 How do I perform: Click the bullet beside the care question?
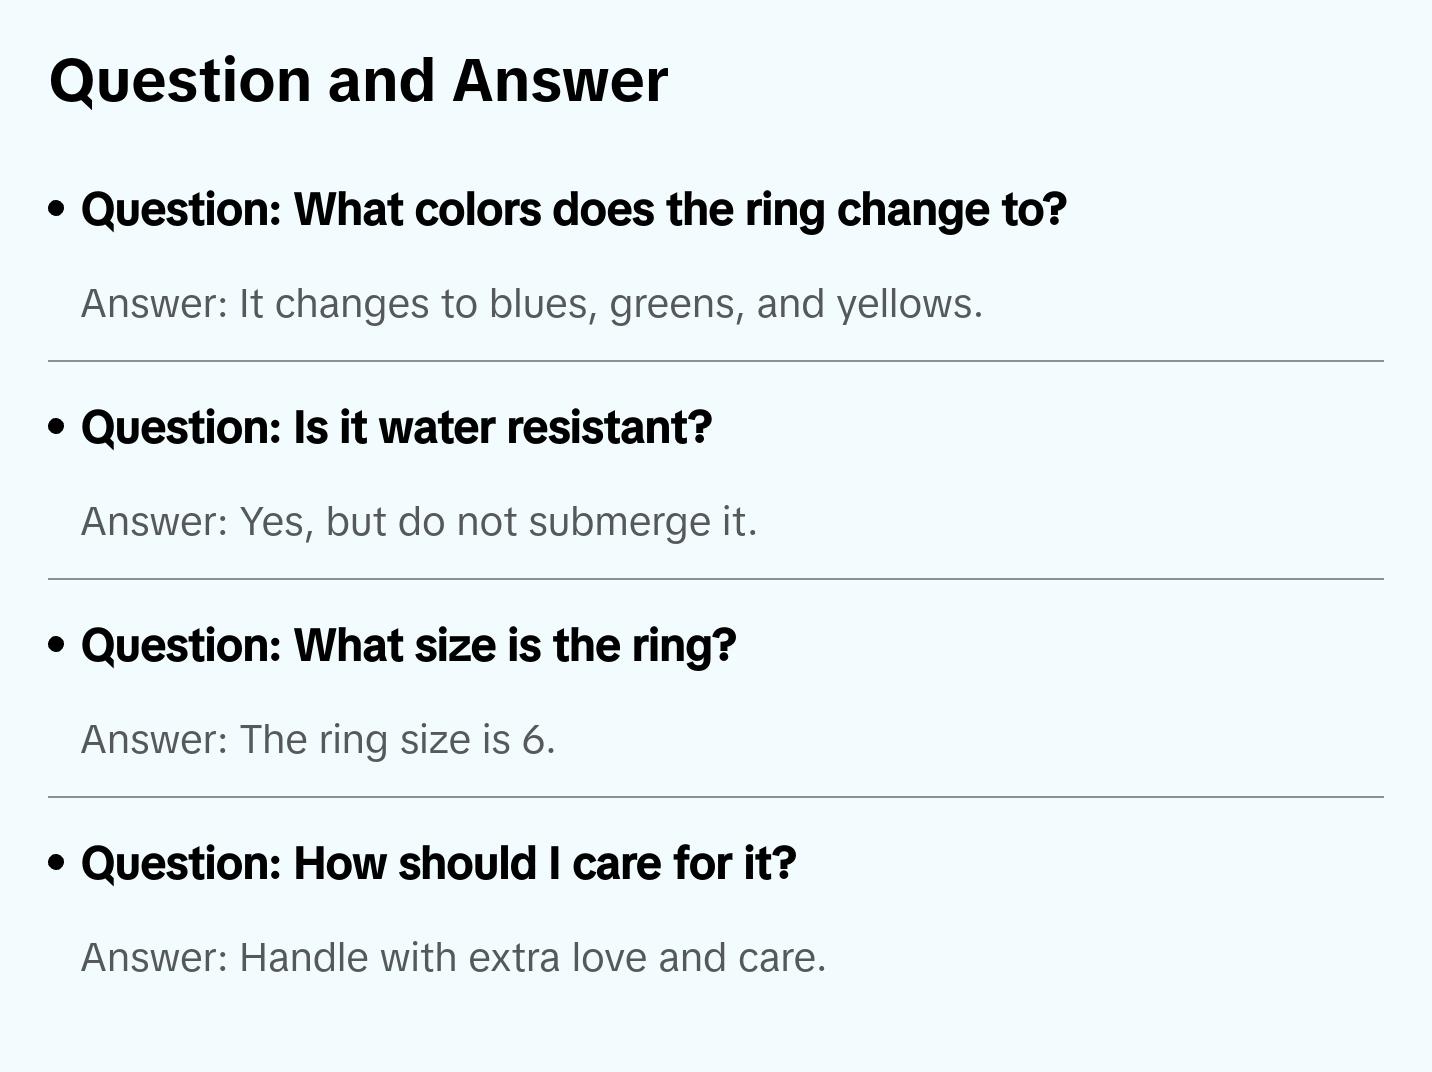pos(57,864)
